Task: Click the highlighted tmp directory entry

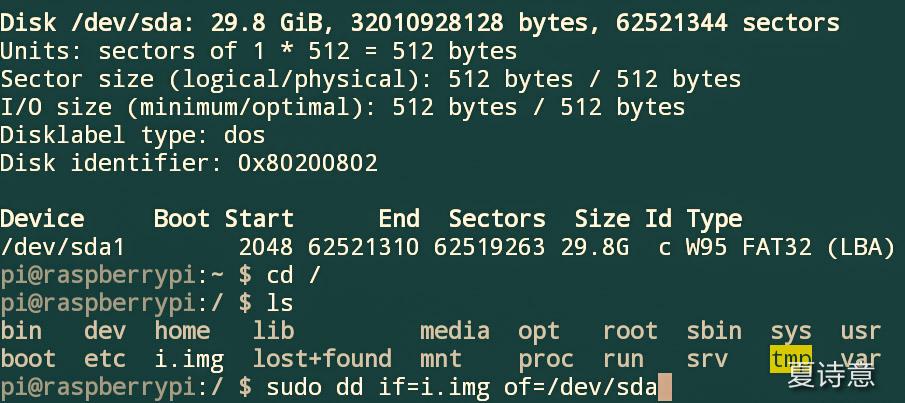Action: click(791, 359)
